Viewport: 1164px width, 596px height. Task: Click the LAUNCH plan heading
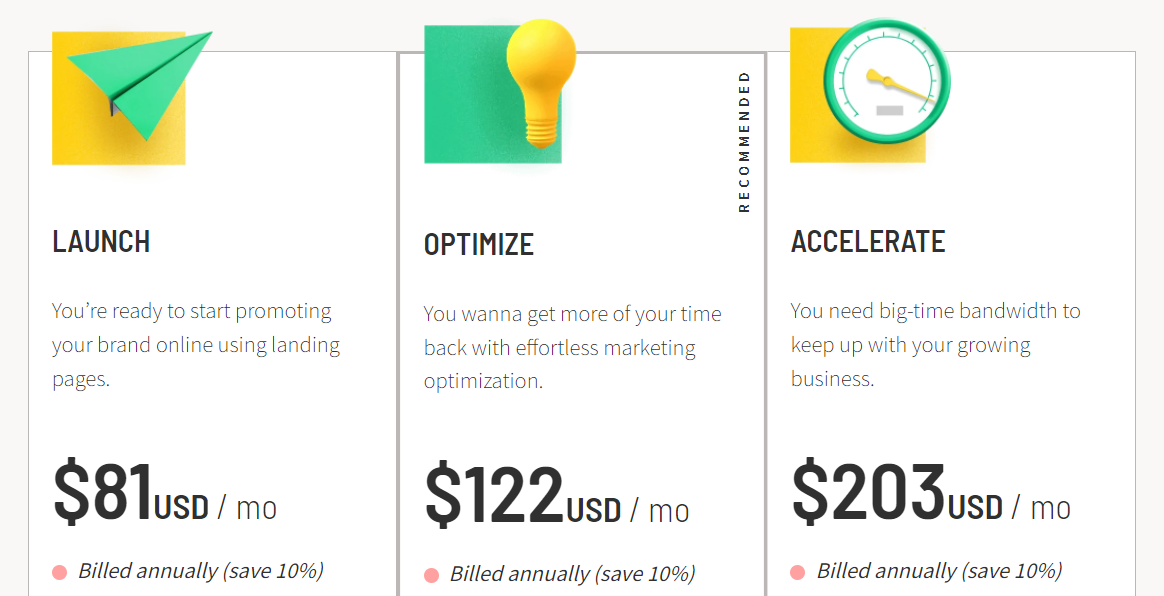101,242
